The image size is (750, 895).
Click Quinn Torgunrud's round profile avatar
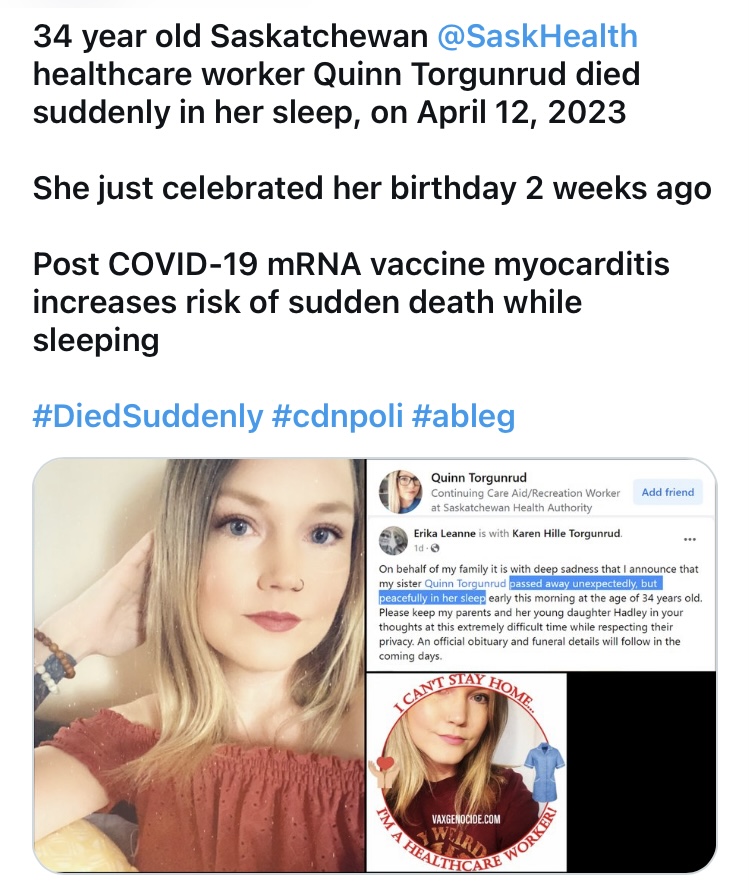(398, 491)
